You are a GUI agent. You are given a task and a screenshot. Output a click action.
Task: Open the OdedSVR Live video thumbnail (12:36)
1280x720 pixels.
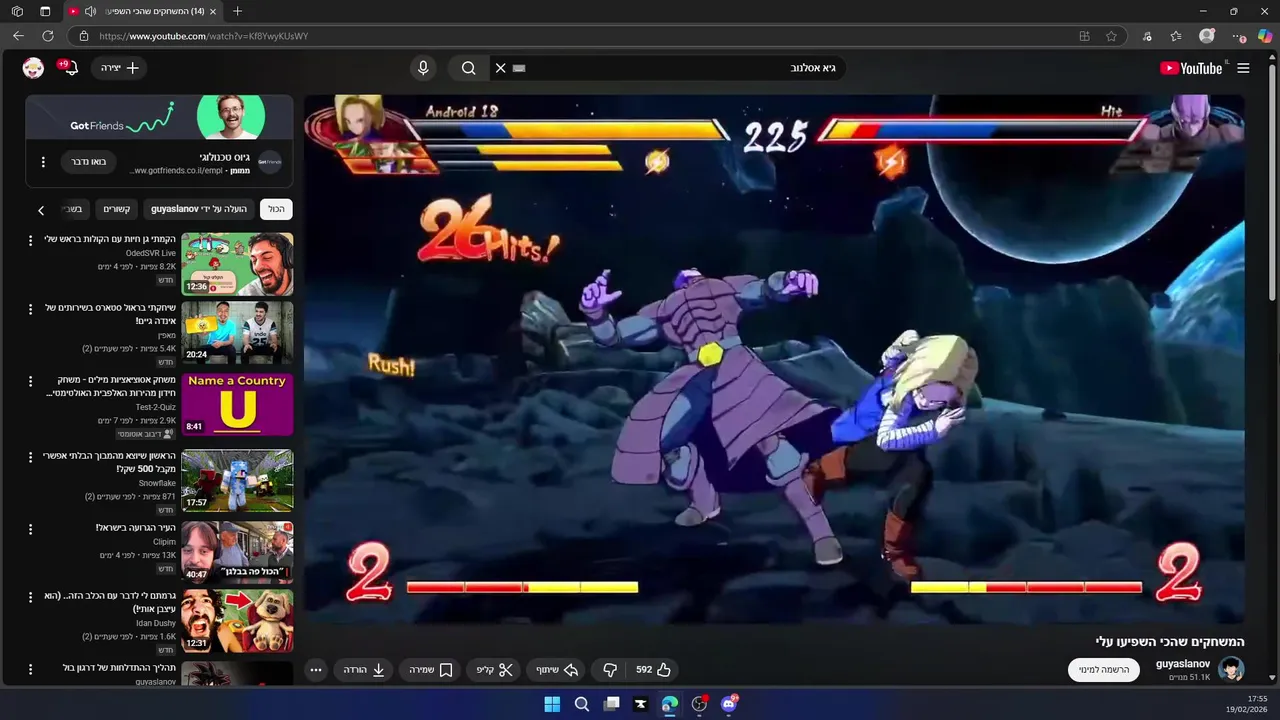coord(237,264)
